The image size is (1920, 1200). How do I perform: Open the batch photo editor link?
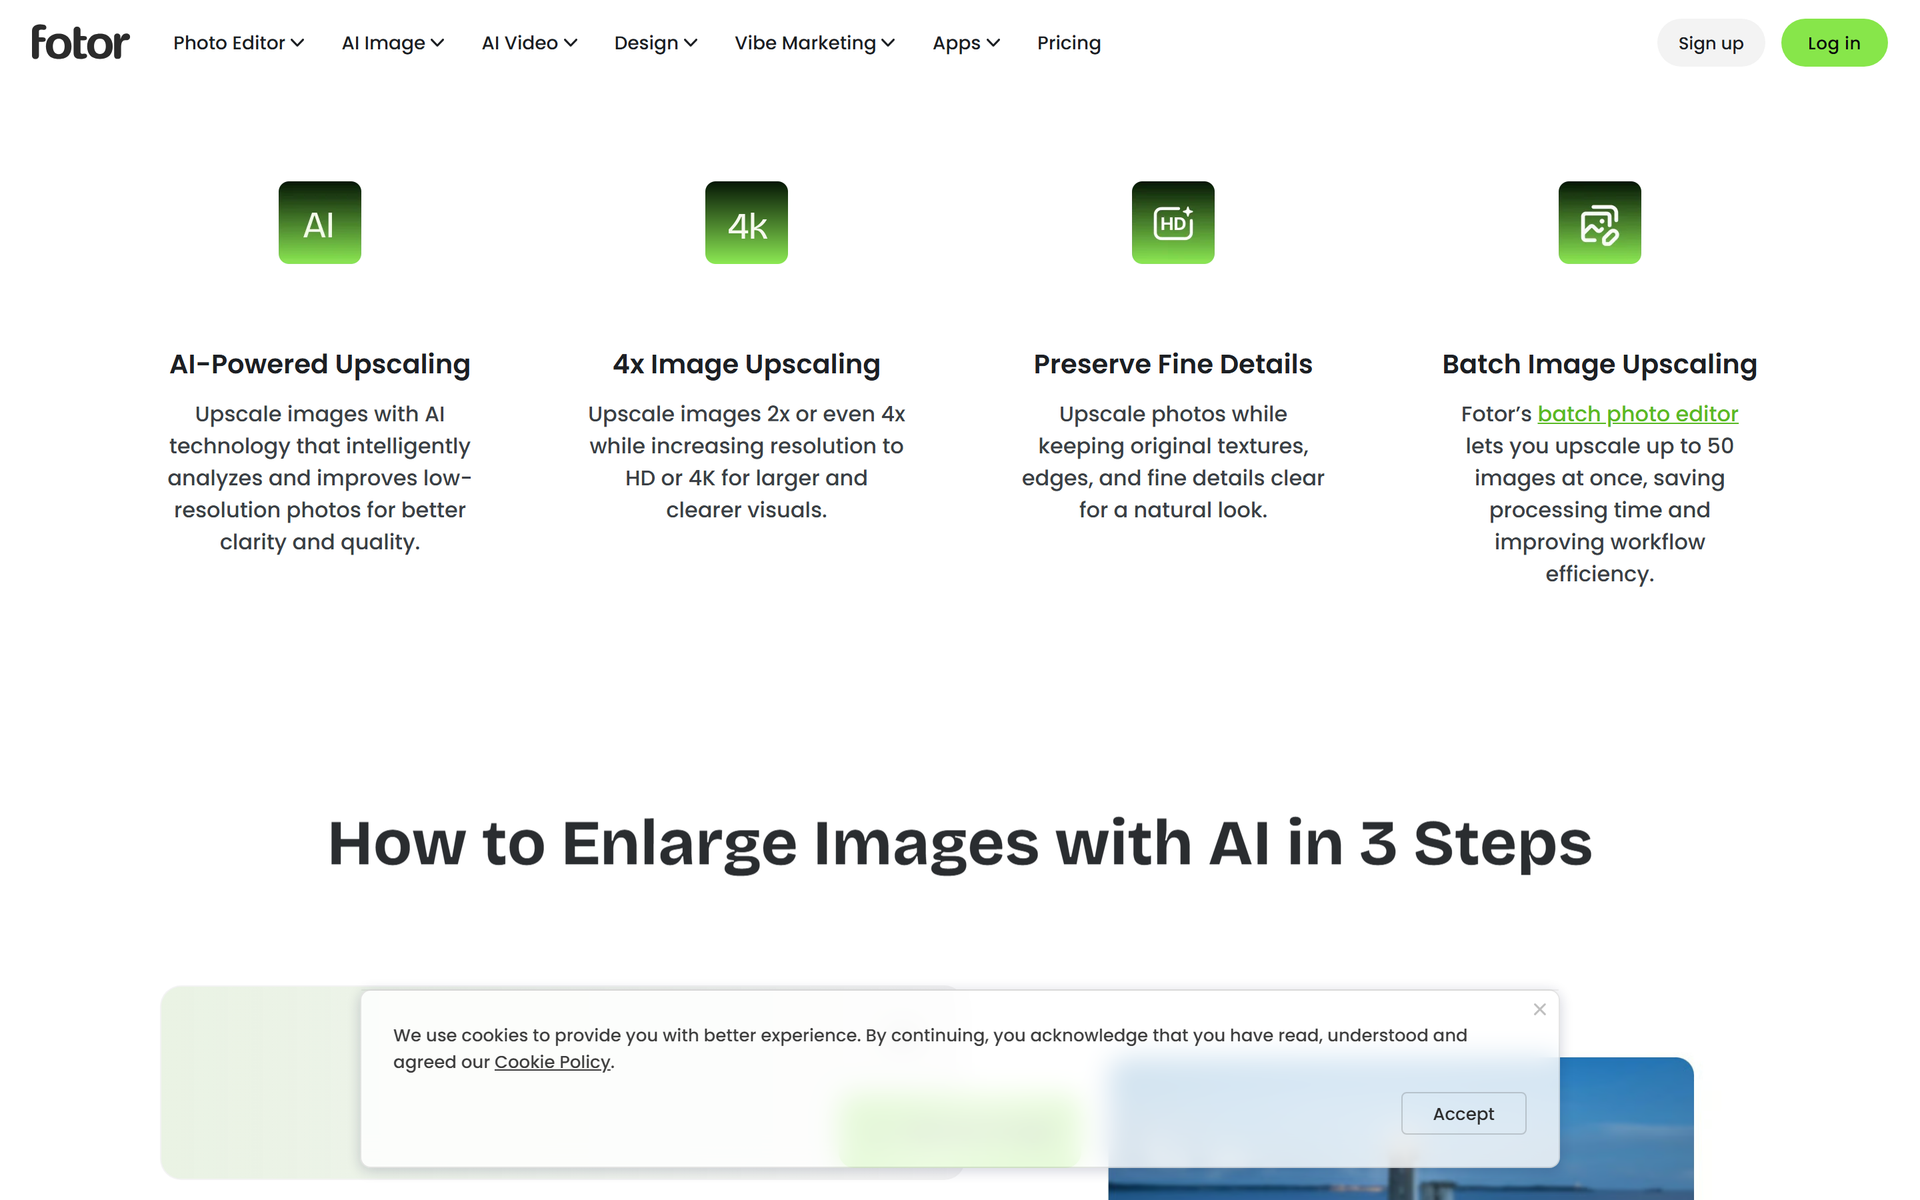(x=1638, y=414)
